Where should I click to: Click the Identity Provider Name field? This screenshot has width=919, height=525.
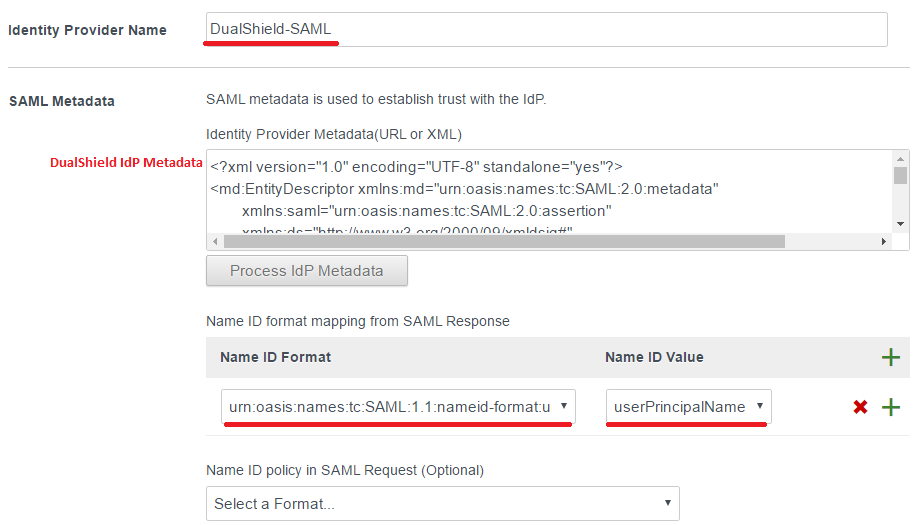click(x=546, y=29)
